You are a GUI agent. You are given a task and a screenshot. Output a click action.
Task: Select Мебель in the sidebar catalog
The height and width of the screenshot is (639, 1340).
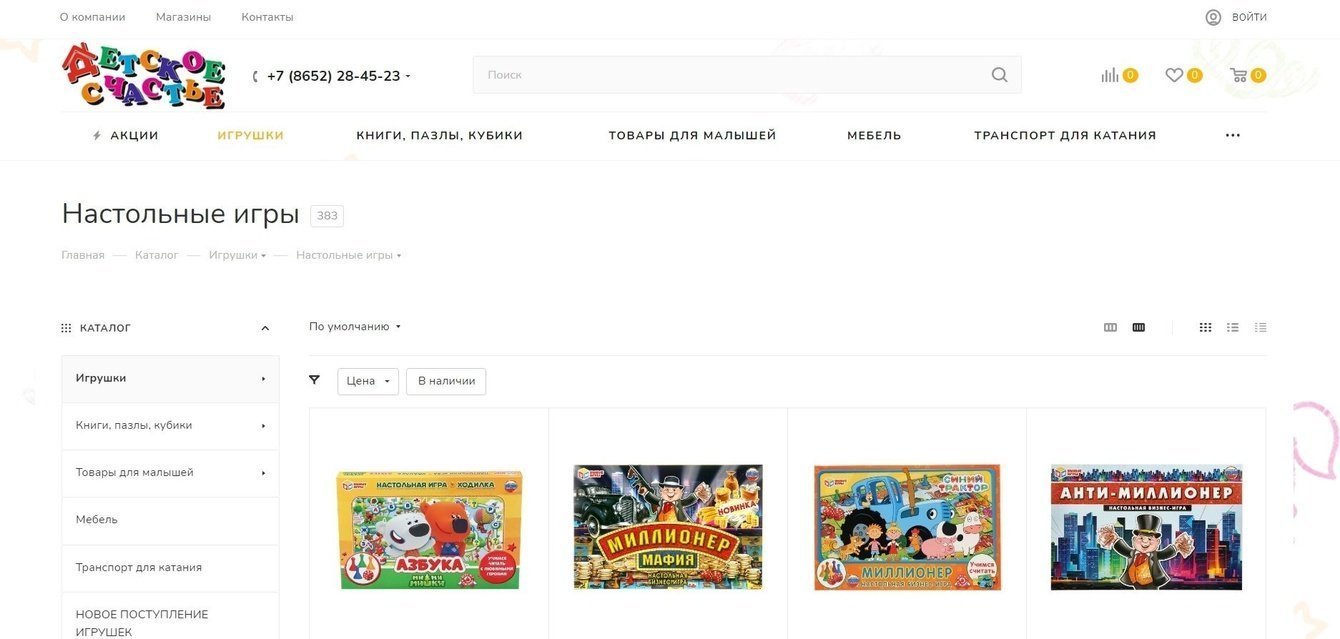(x=170, y=520)
